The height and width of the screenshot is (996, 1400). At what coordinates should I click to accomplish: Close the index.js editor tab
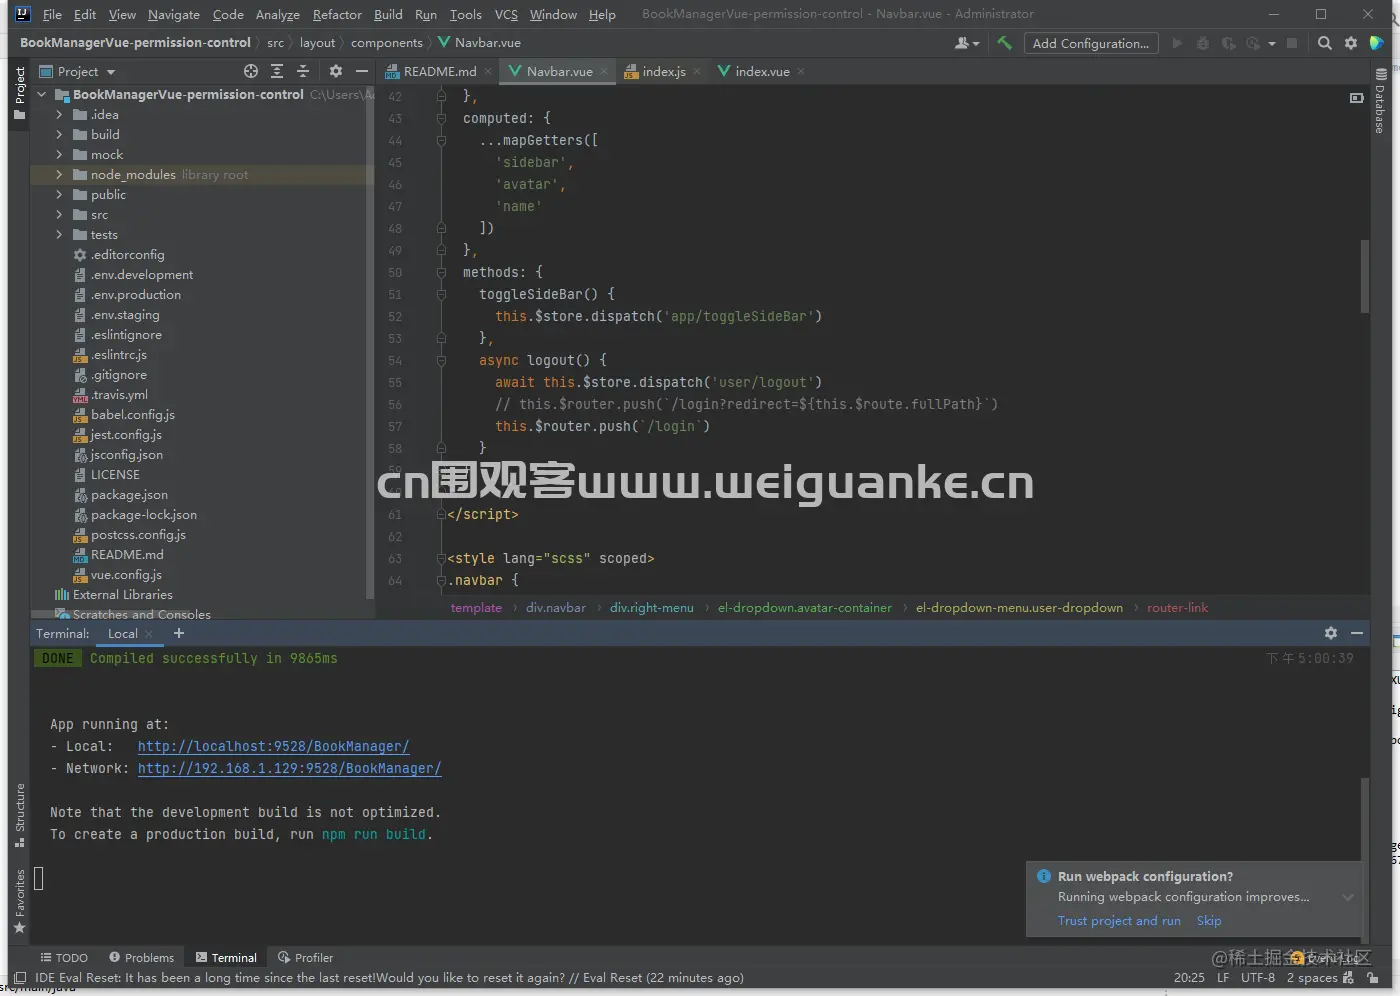697,72
